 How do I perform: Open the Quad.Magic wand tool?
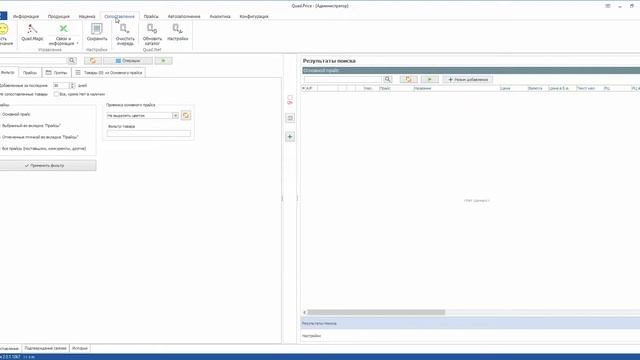pyautogui.click(x=32, y=32)
